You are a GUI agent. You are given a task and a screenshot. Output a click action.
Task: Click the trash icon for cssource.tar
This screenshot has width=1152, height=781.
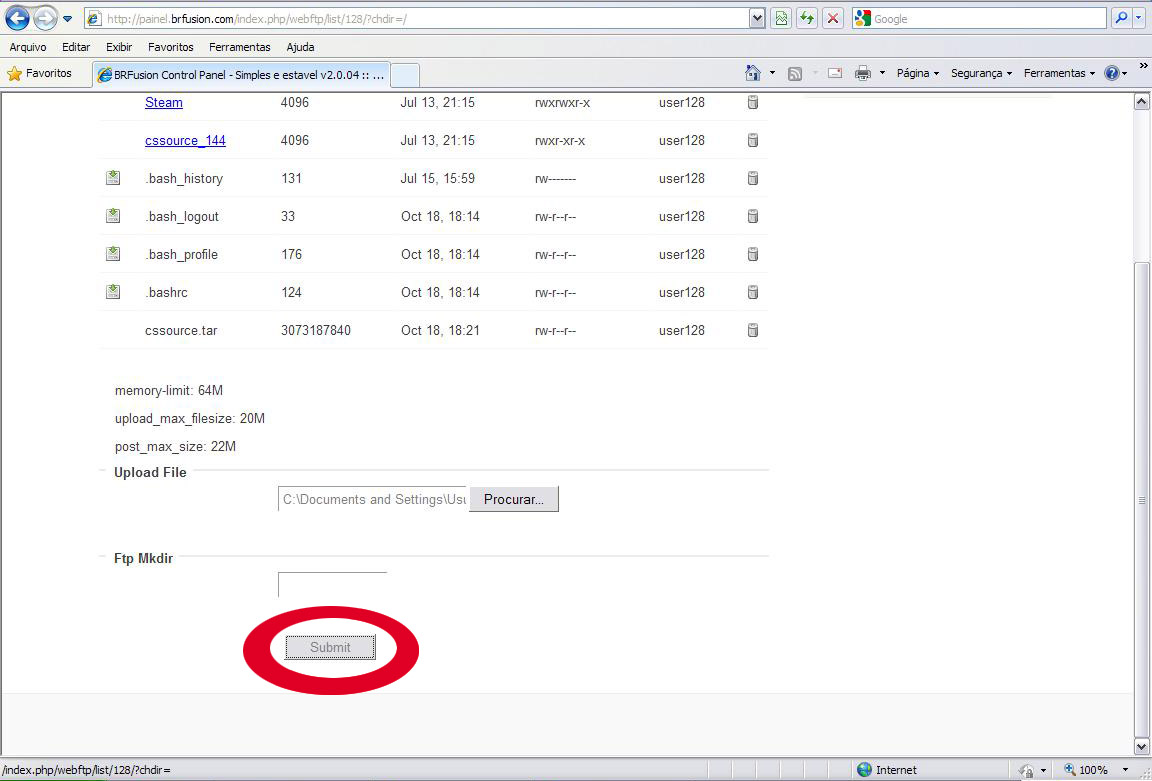pyautogui.click(x=753, y=330)
